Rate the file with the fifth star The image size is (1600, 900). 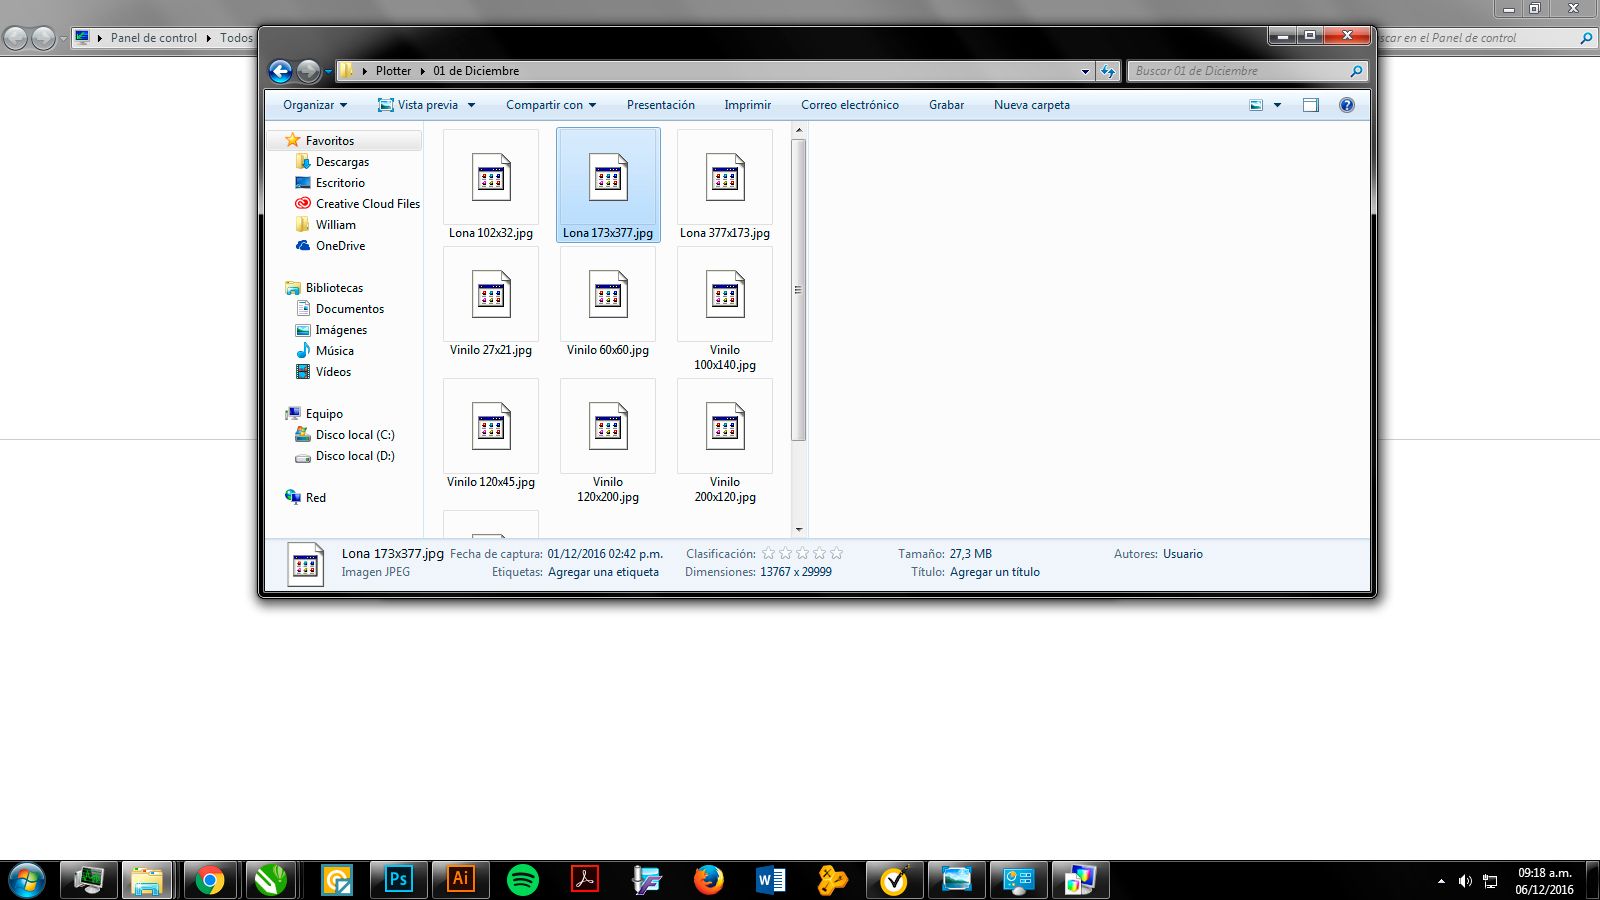point(836,553)
